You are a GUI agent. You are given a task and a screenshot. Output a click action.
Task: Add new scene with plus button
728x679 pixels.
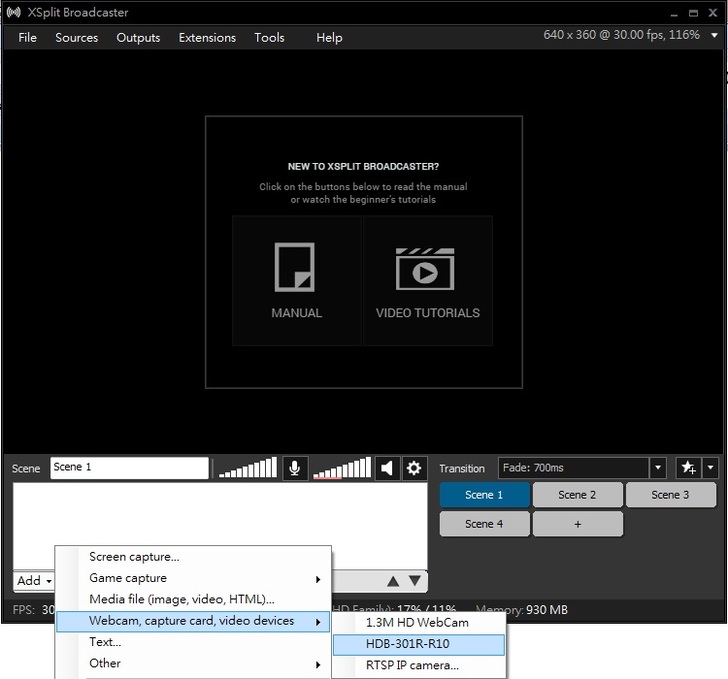tap(578, 524)
